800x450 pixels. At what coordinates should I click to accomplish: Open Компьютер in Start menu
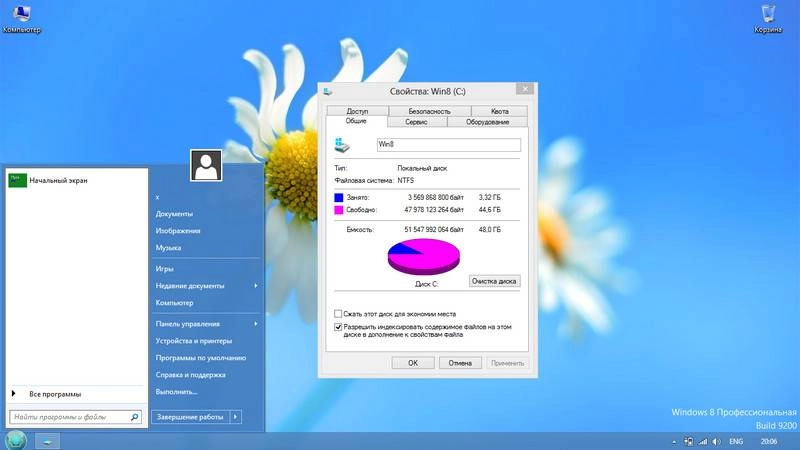(174, 303)
